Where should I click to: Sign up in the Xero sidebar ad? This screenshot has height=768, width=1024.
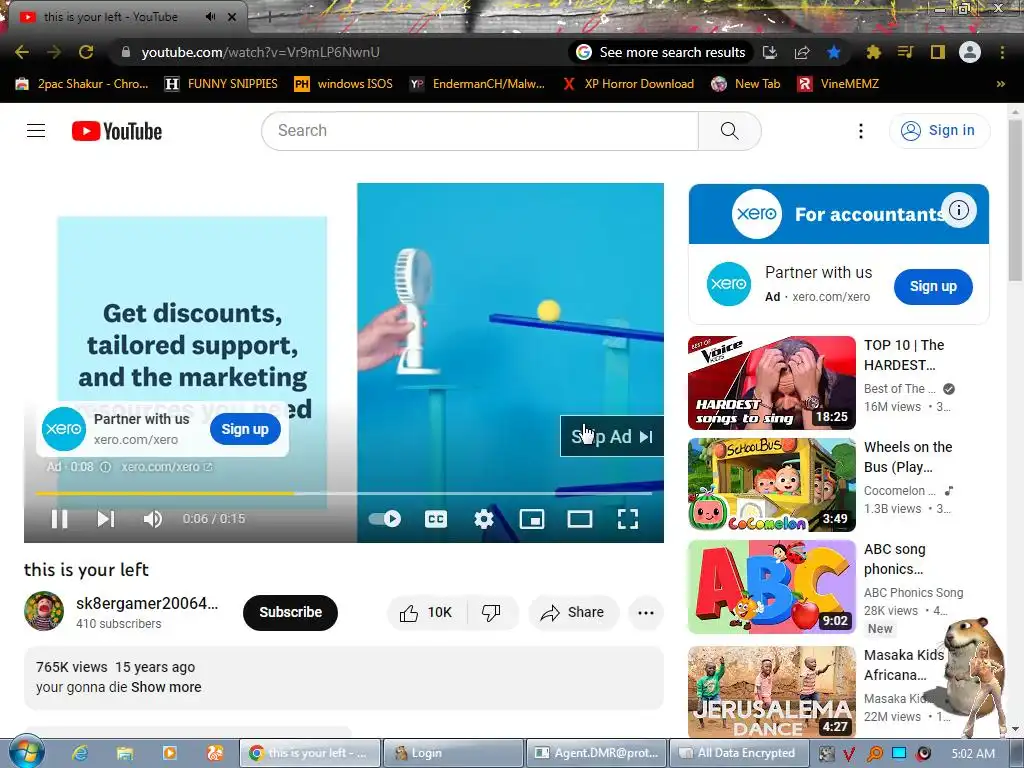tap(933, 287)
